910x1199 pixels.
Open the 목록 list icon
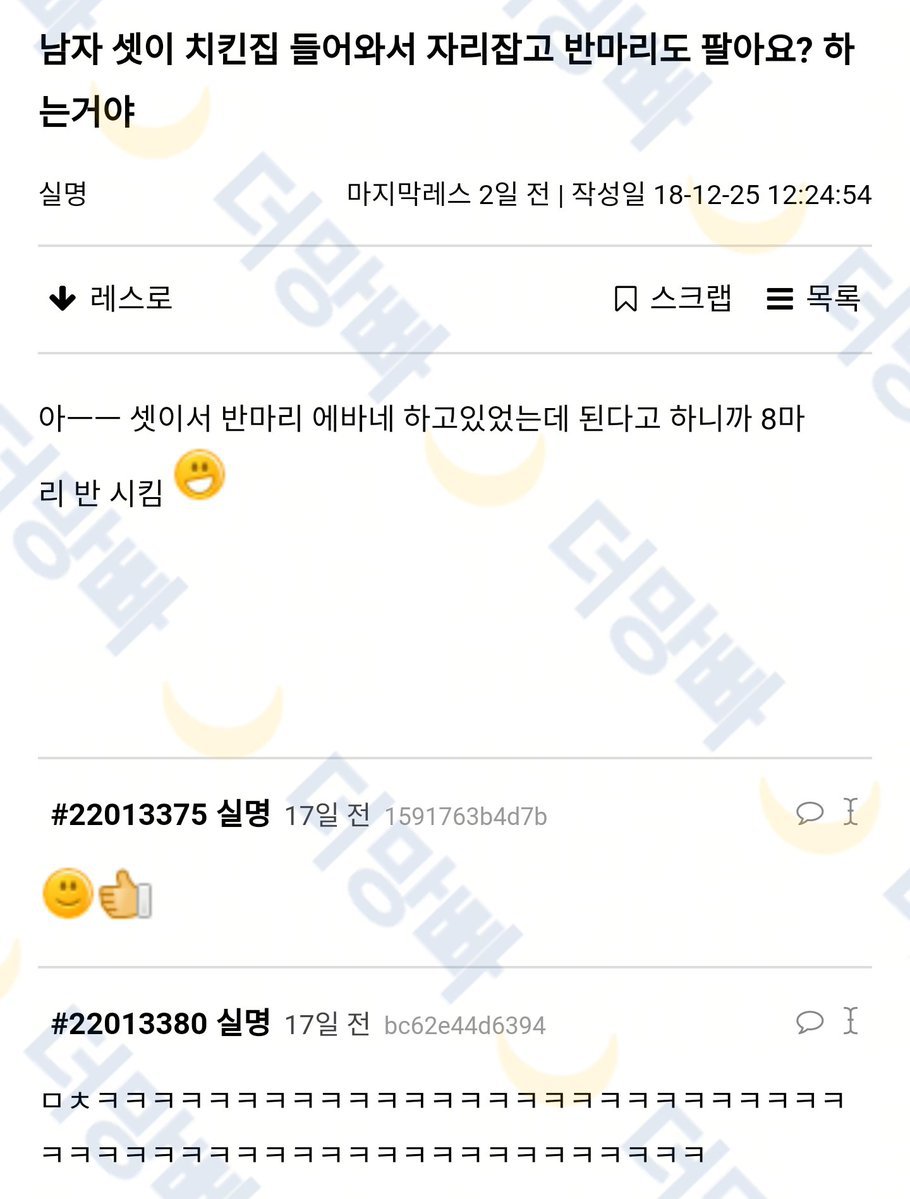pyautogui.click(x=779, y=298)
